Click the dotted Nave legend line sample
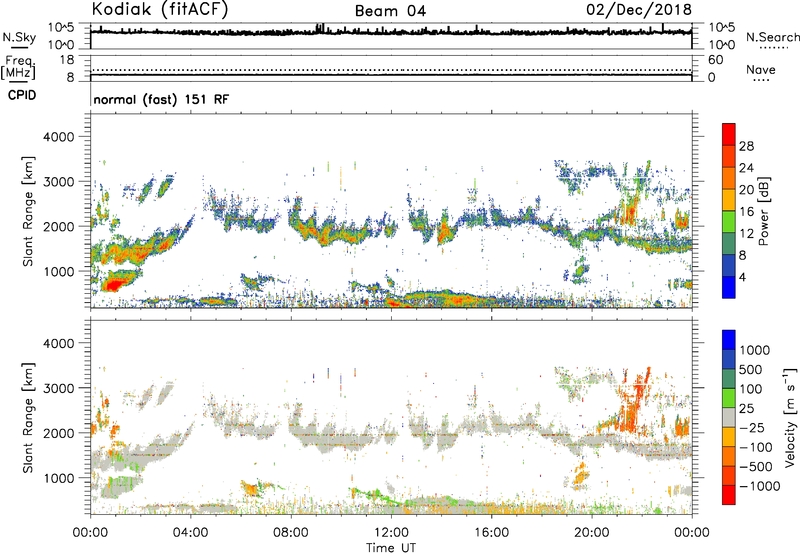800x554 pixels. [x=761, y=81]
